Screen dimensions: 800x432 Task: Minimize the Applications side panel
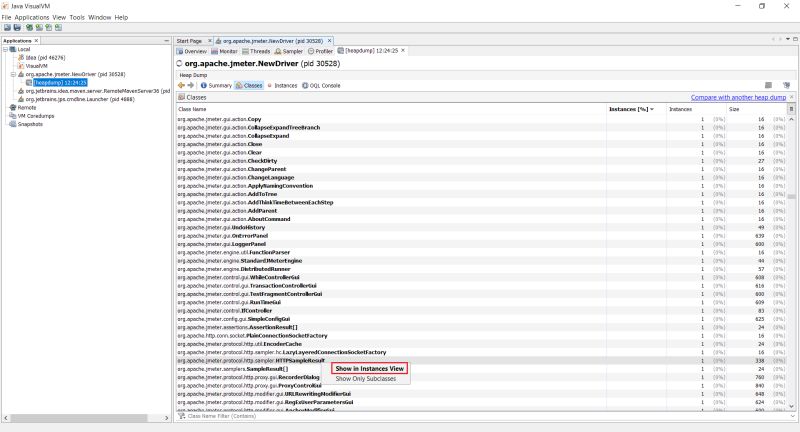[x=166, y=40]
